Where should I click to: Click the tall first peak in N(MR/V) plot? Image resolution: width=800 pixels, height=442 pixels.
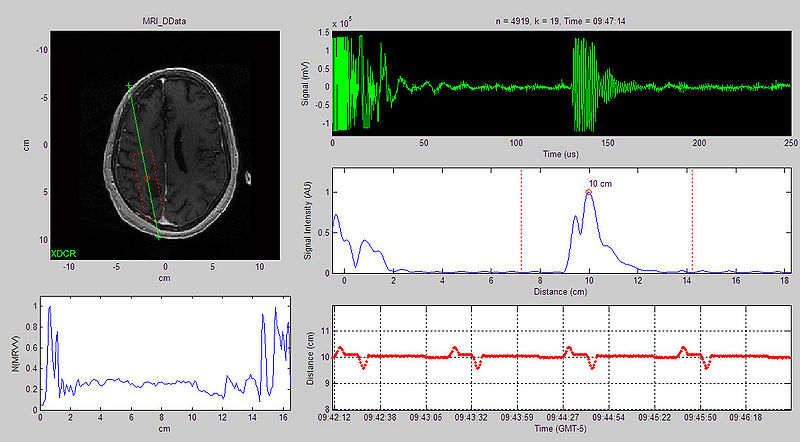point(49,312)
